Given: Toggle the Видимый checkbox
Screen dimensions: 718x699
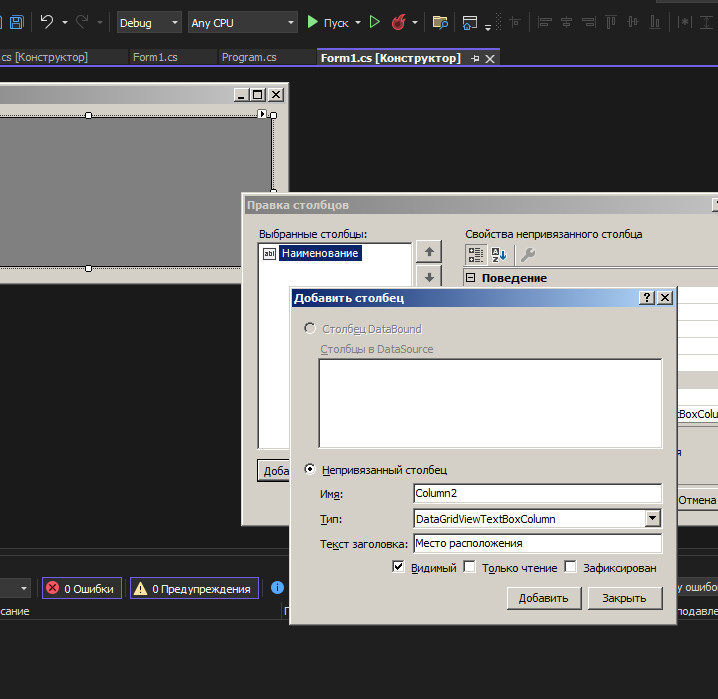Looking at the screenshot, I should point(398,567).
